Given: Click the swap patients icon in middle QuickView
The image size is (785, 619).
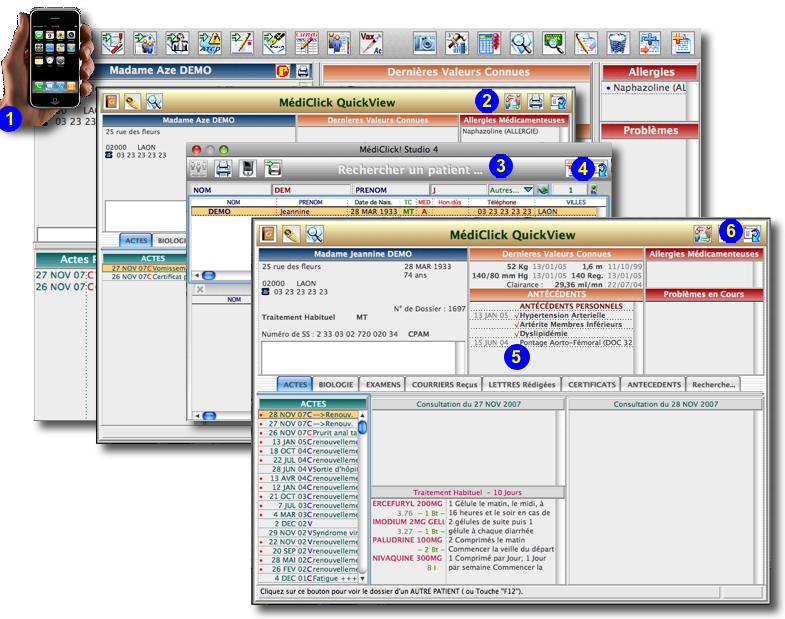Looking at the screenshot, I should click(513, 102).
